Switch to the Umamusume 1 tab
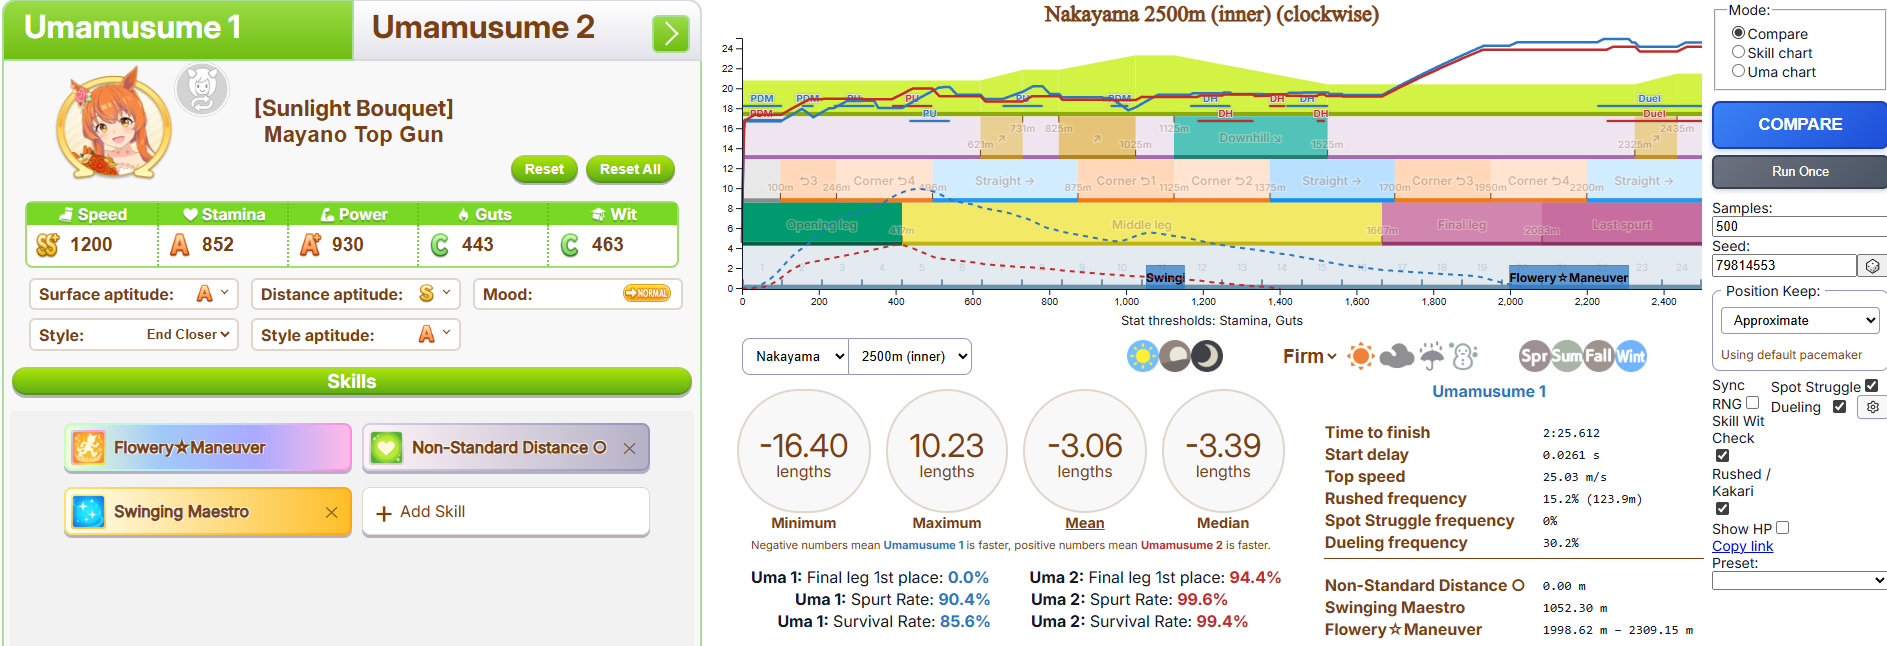Viewport: 1887px width, 646px height. tap(178, 30)
